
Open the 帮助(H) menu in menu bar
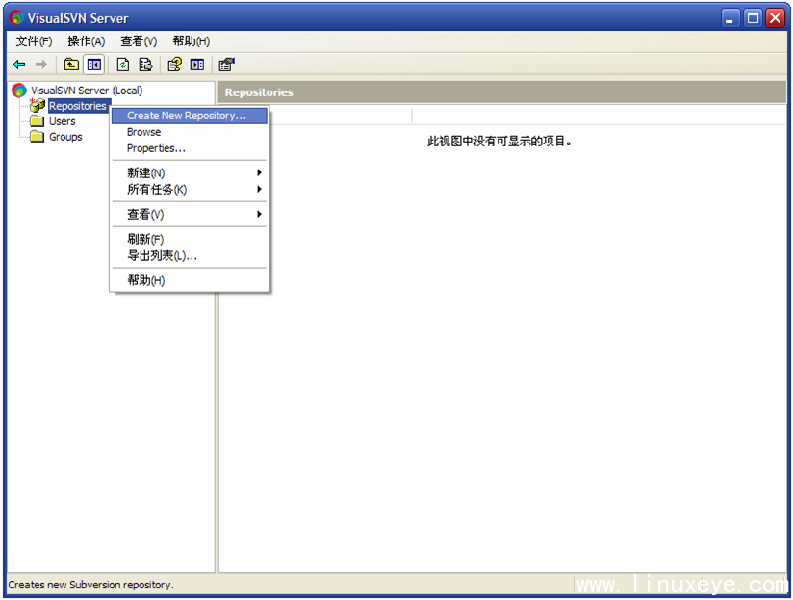point(191,41)
